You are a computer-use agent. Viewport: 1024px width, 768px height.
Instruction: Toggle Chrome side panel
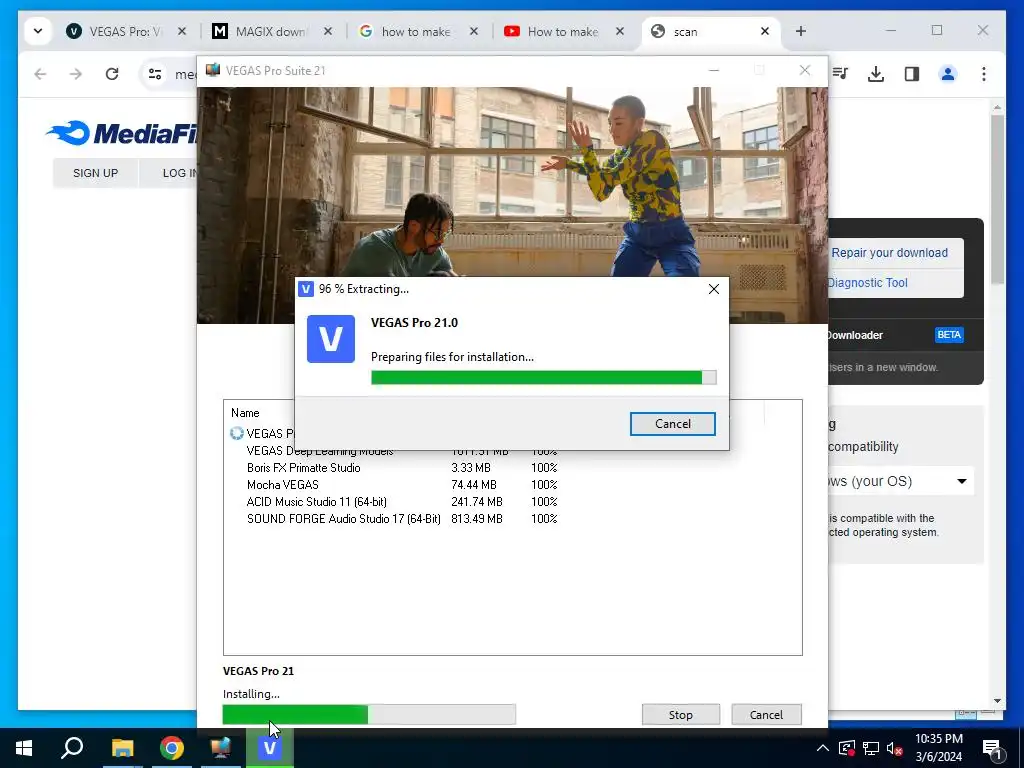pos(912,74)
